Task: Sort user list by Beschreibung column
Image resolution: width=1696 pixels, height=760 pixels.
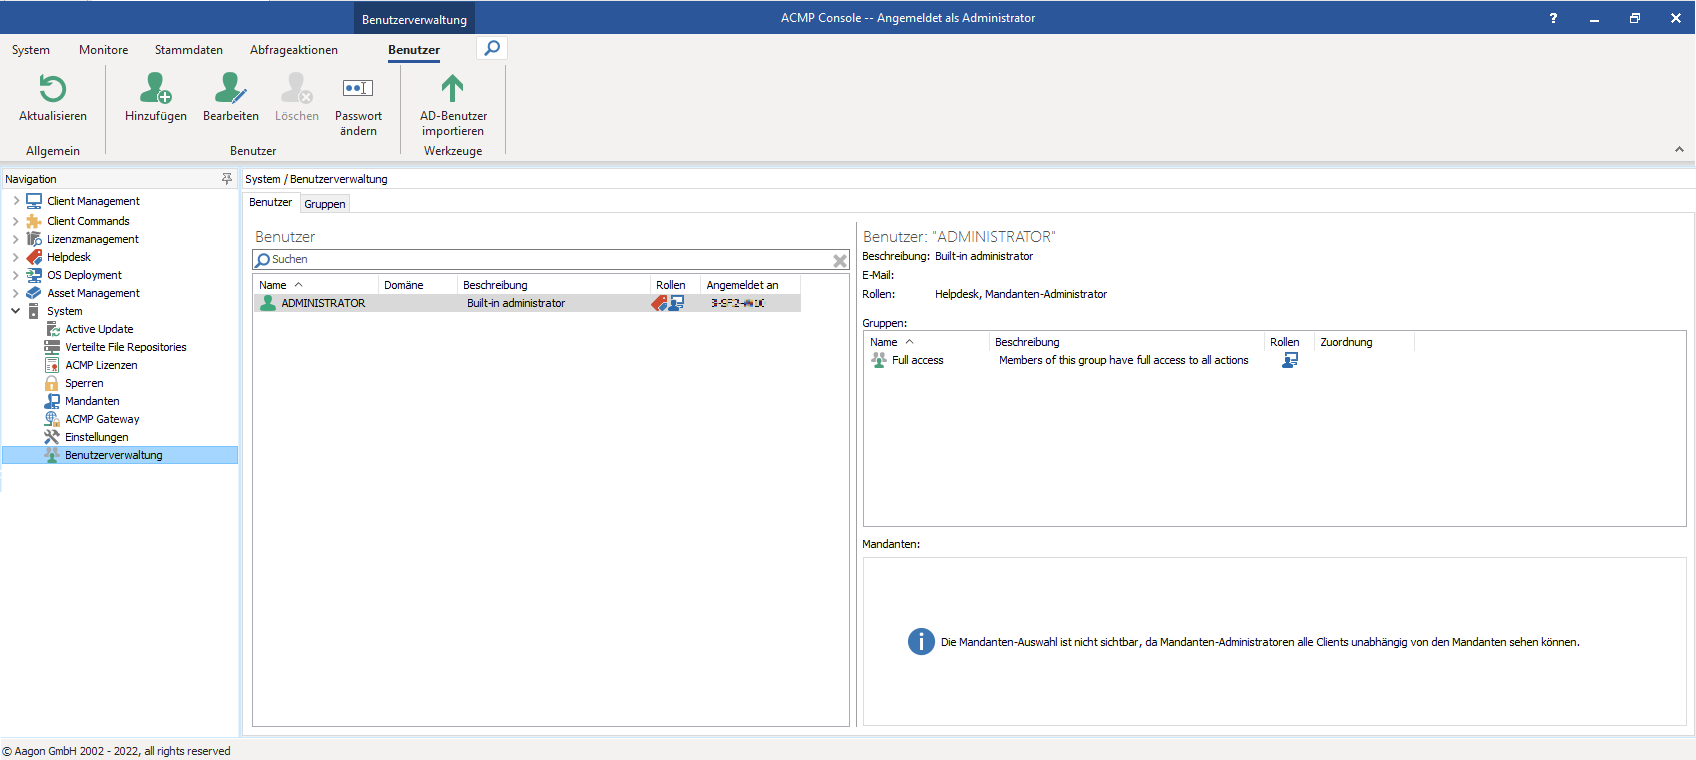Action: (x=554, y=285)
